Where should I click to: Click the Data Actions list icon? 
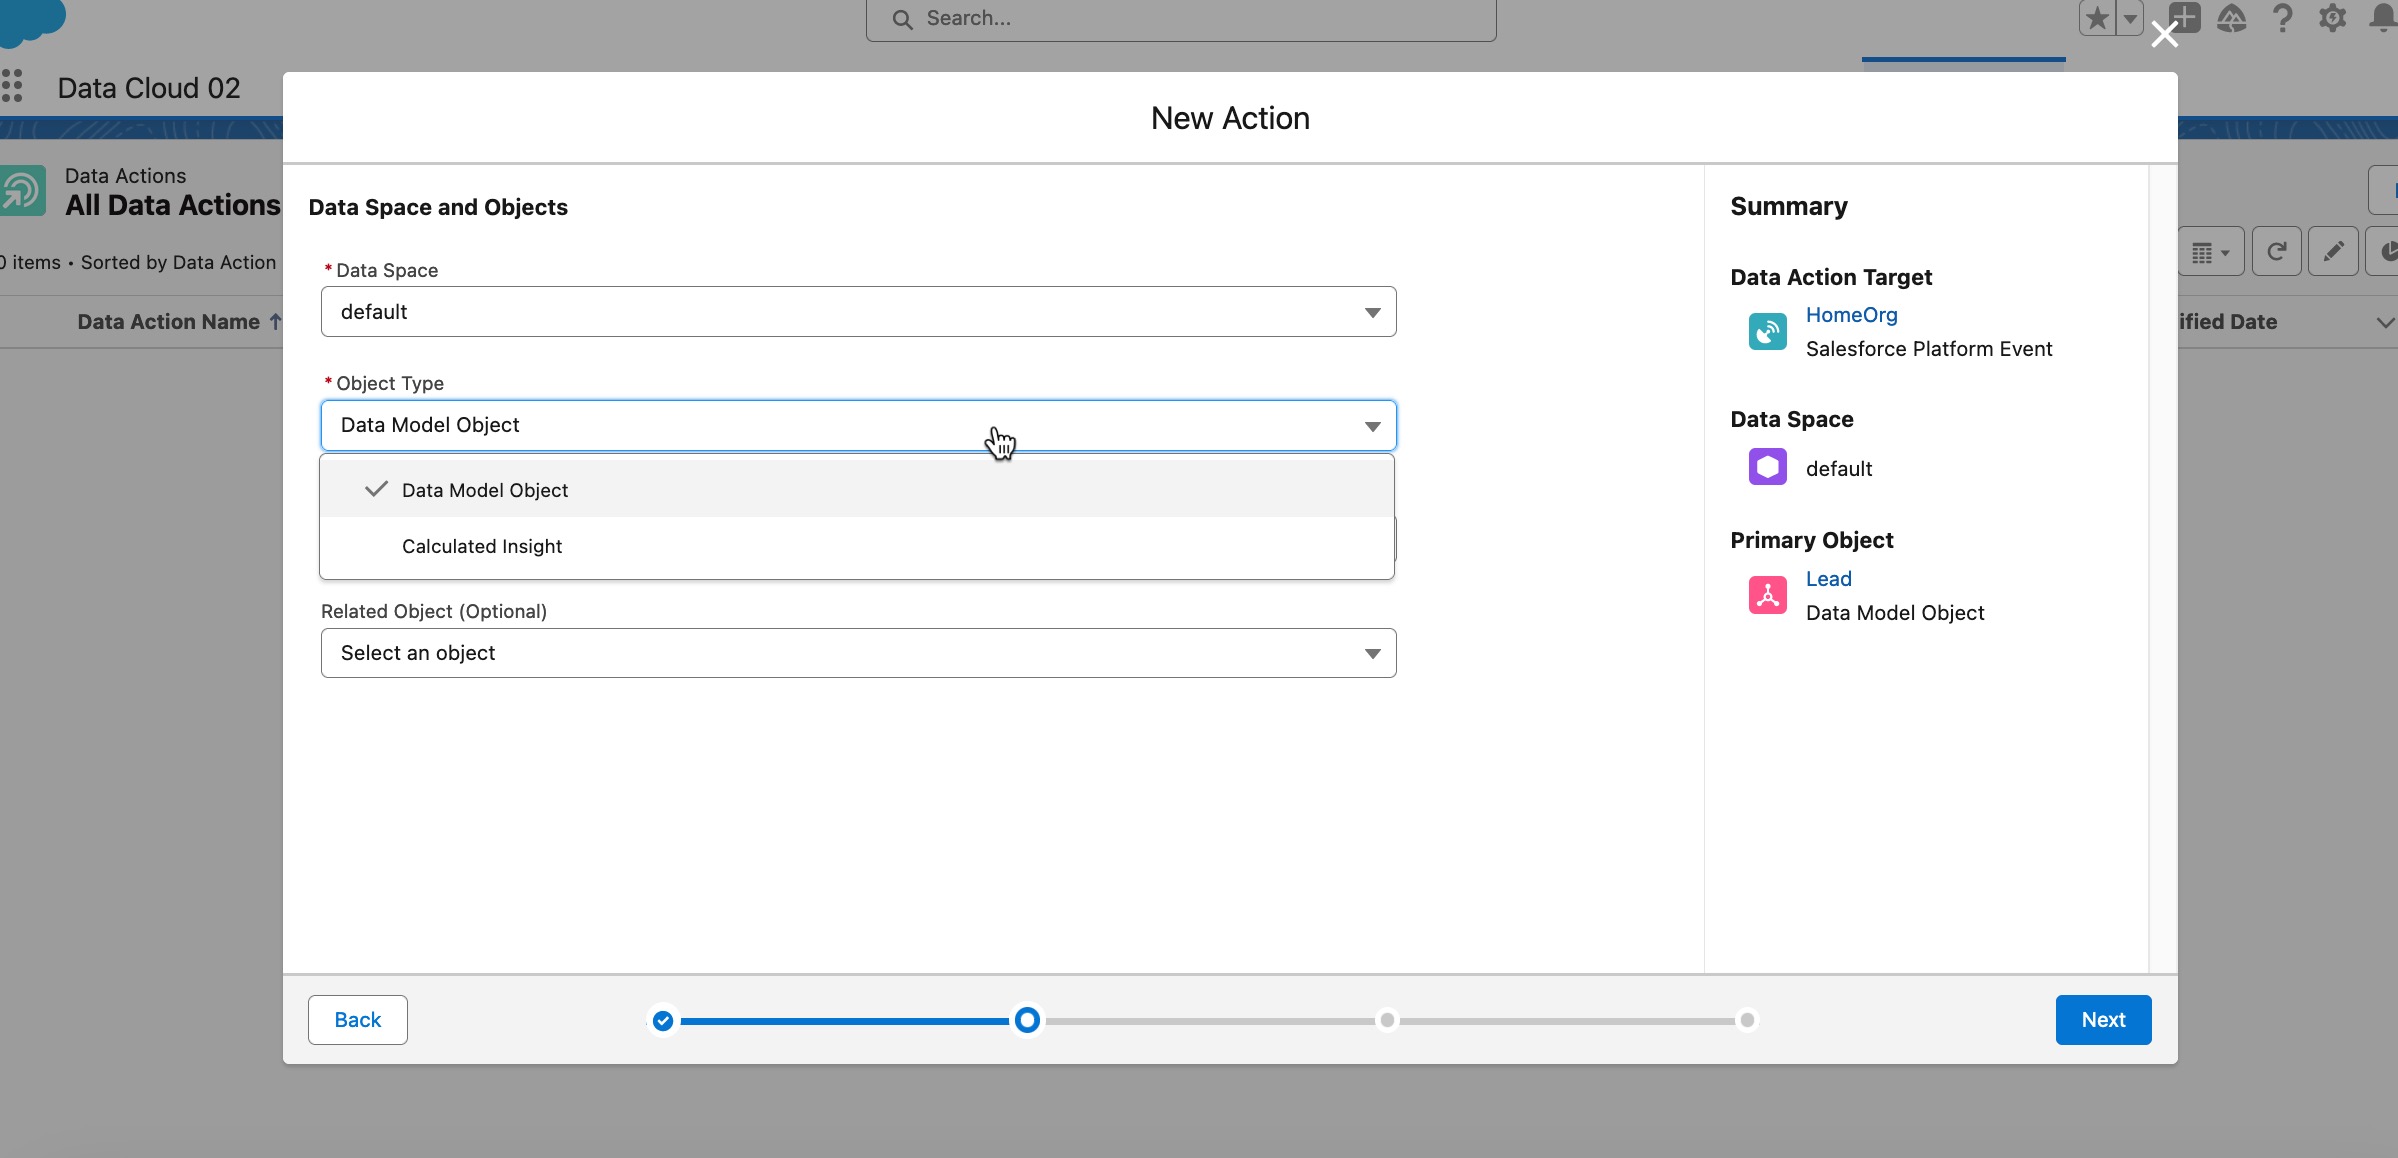point(22,190)
